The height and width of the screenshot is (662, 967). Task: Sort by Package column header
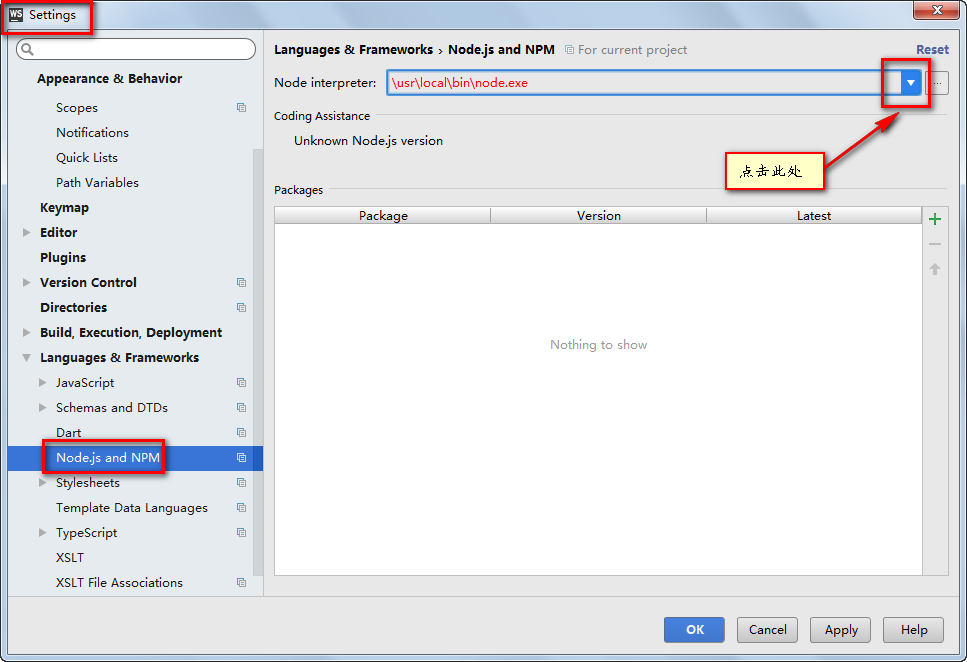[x=383, y=215]
